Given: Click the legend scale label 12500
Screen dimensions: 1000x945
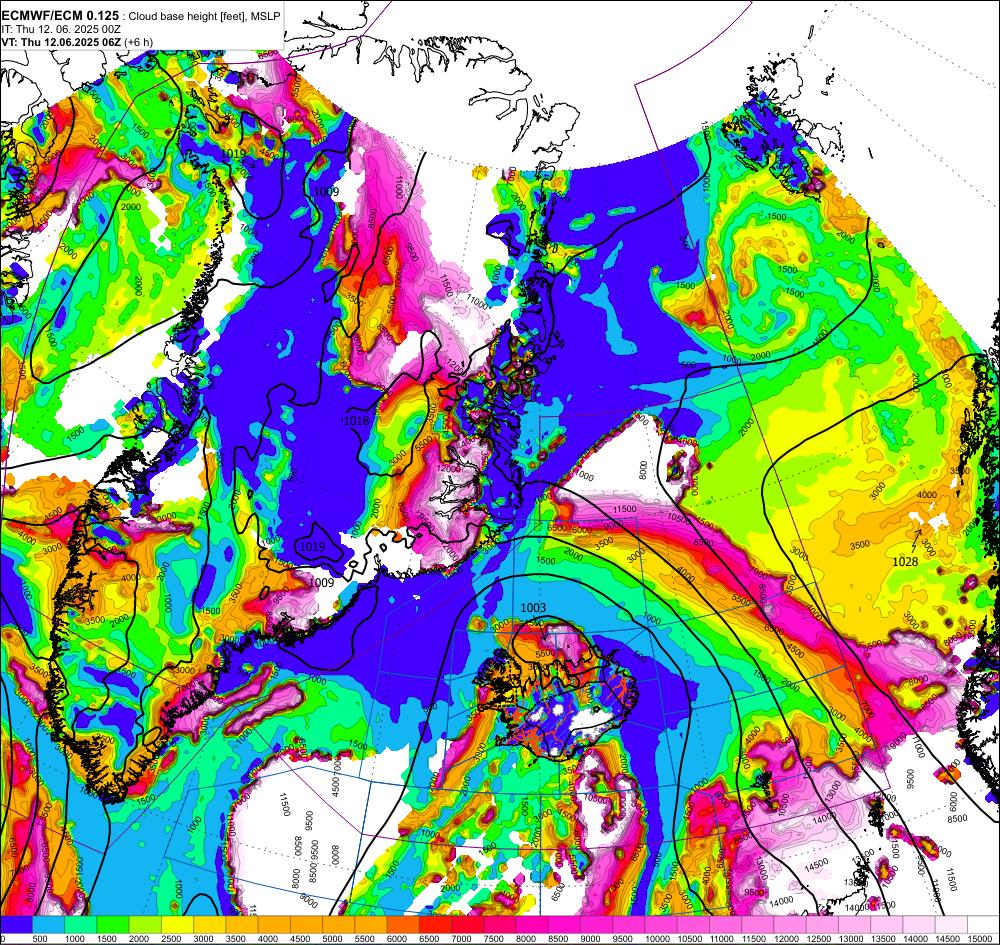Looking at the screenshot, I should tap(820, 938).
